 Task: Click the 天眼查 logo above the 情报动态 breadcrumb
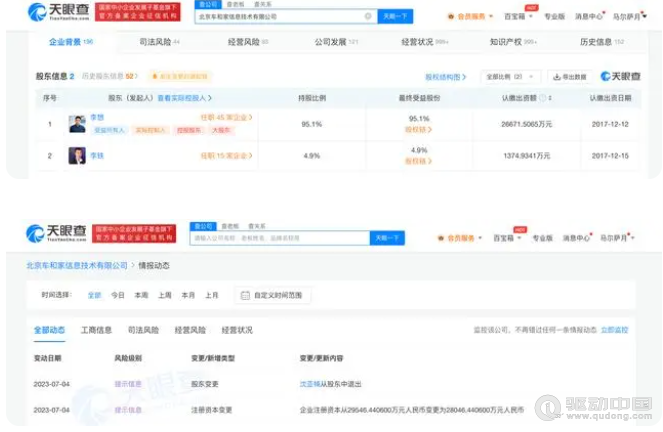(56, 233)
